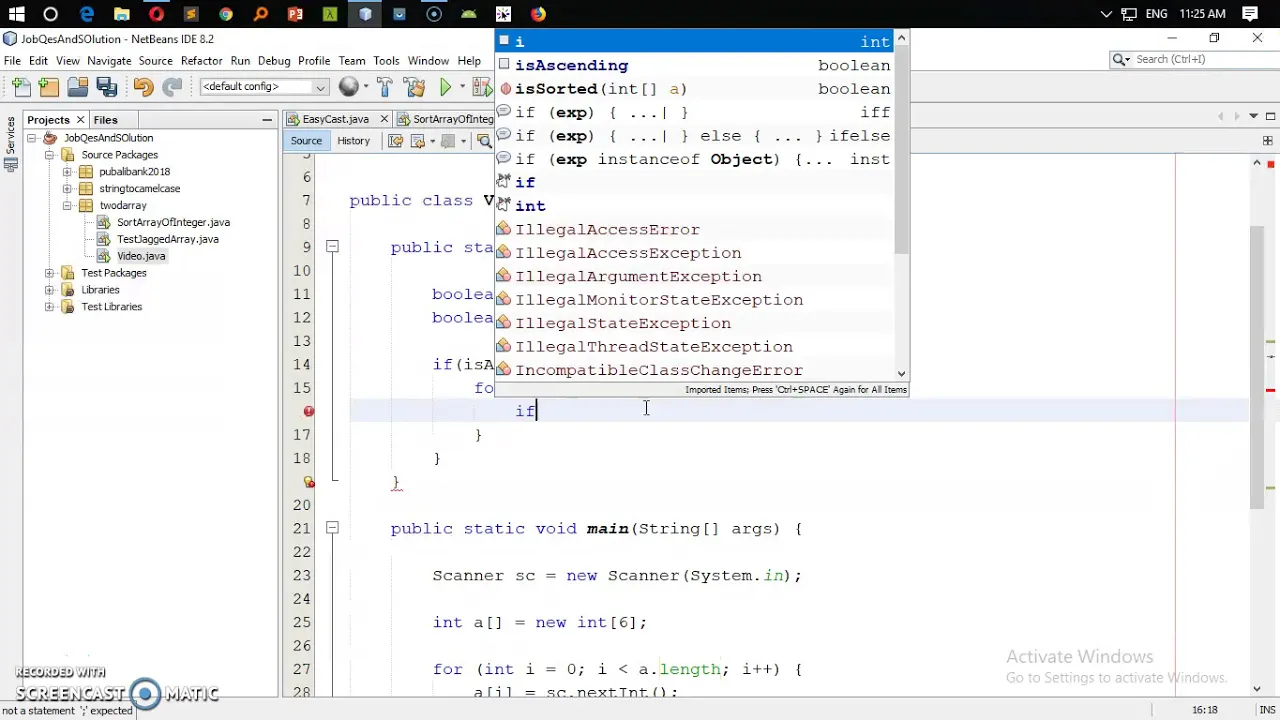This screenshot has height=720, width=1280.
Task: Click the Save All toolbar icon
Action: (107, 87)
